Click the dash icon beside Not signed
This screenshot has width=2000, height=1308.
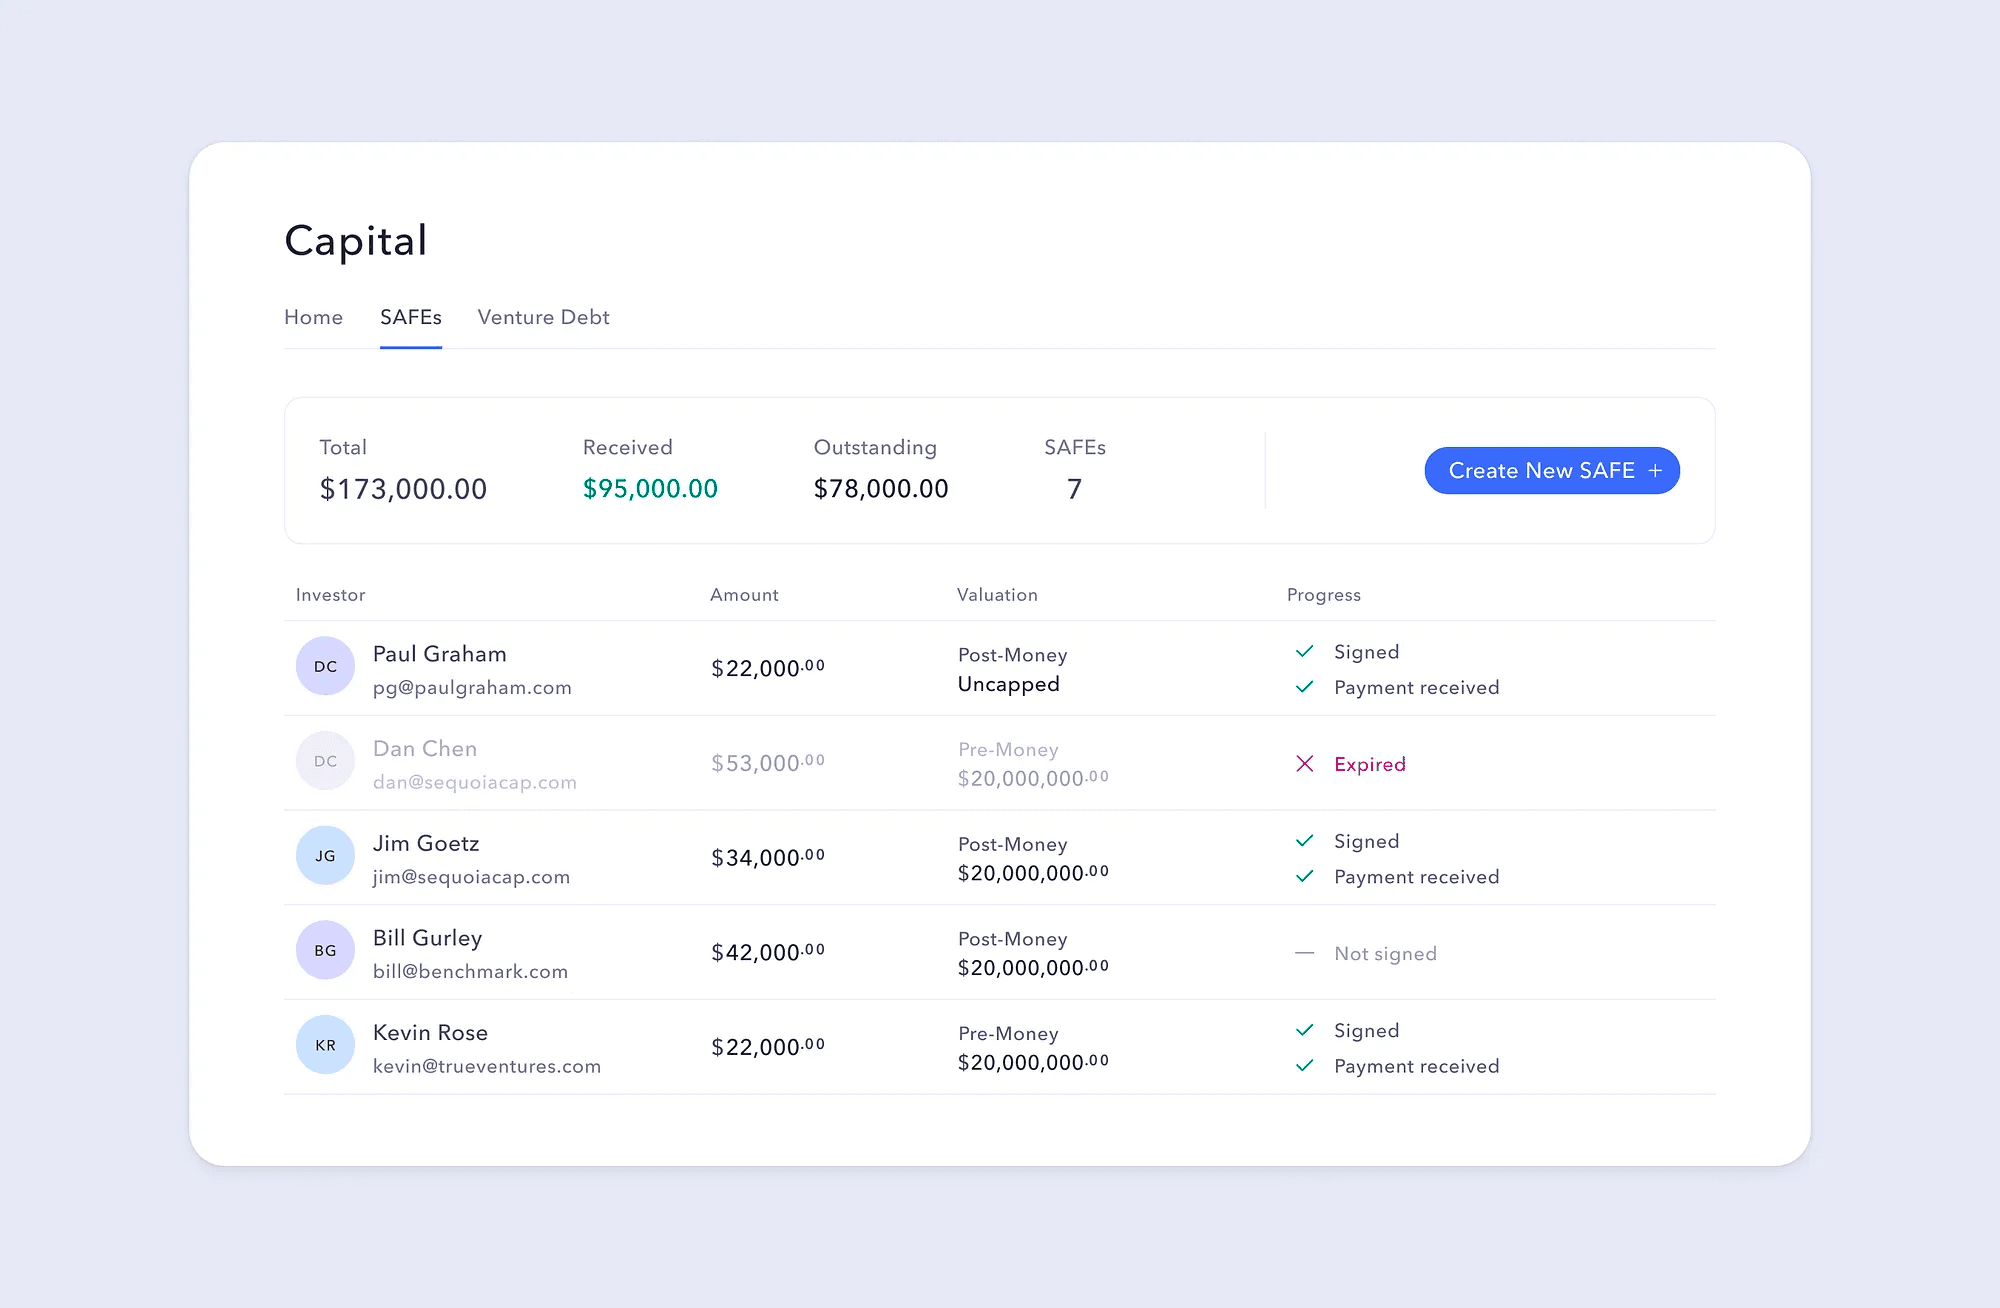click(x=1305, y=954)
